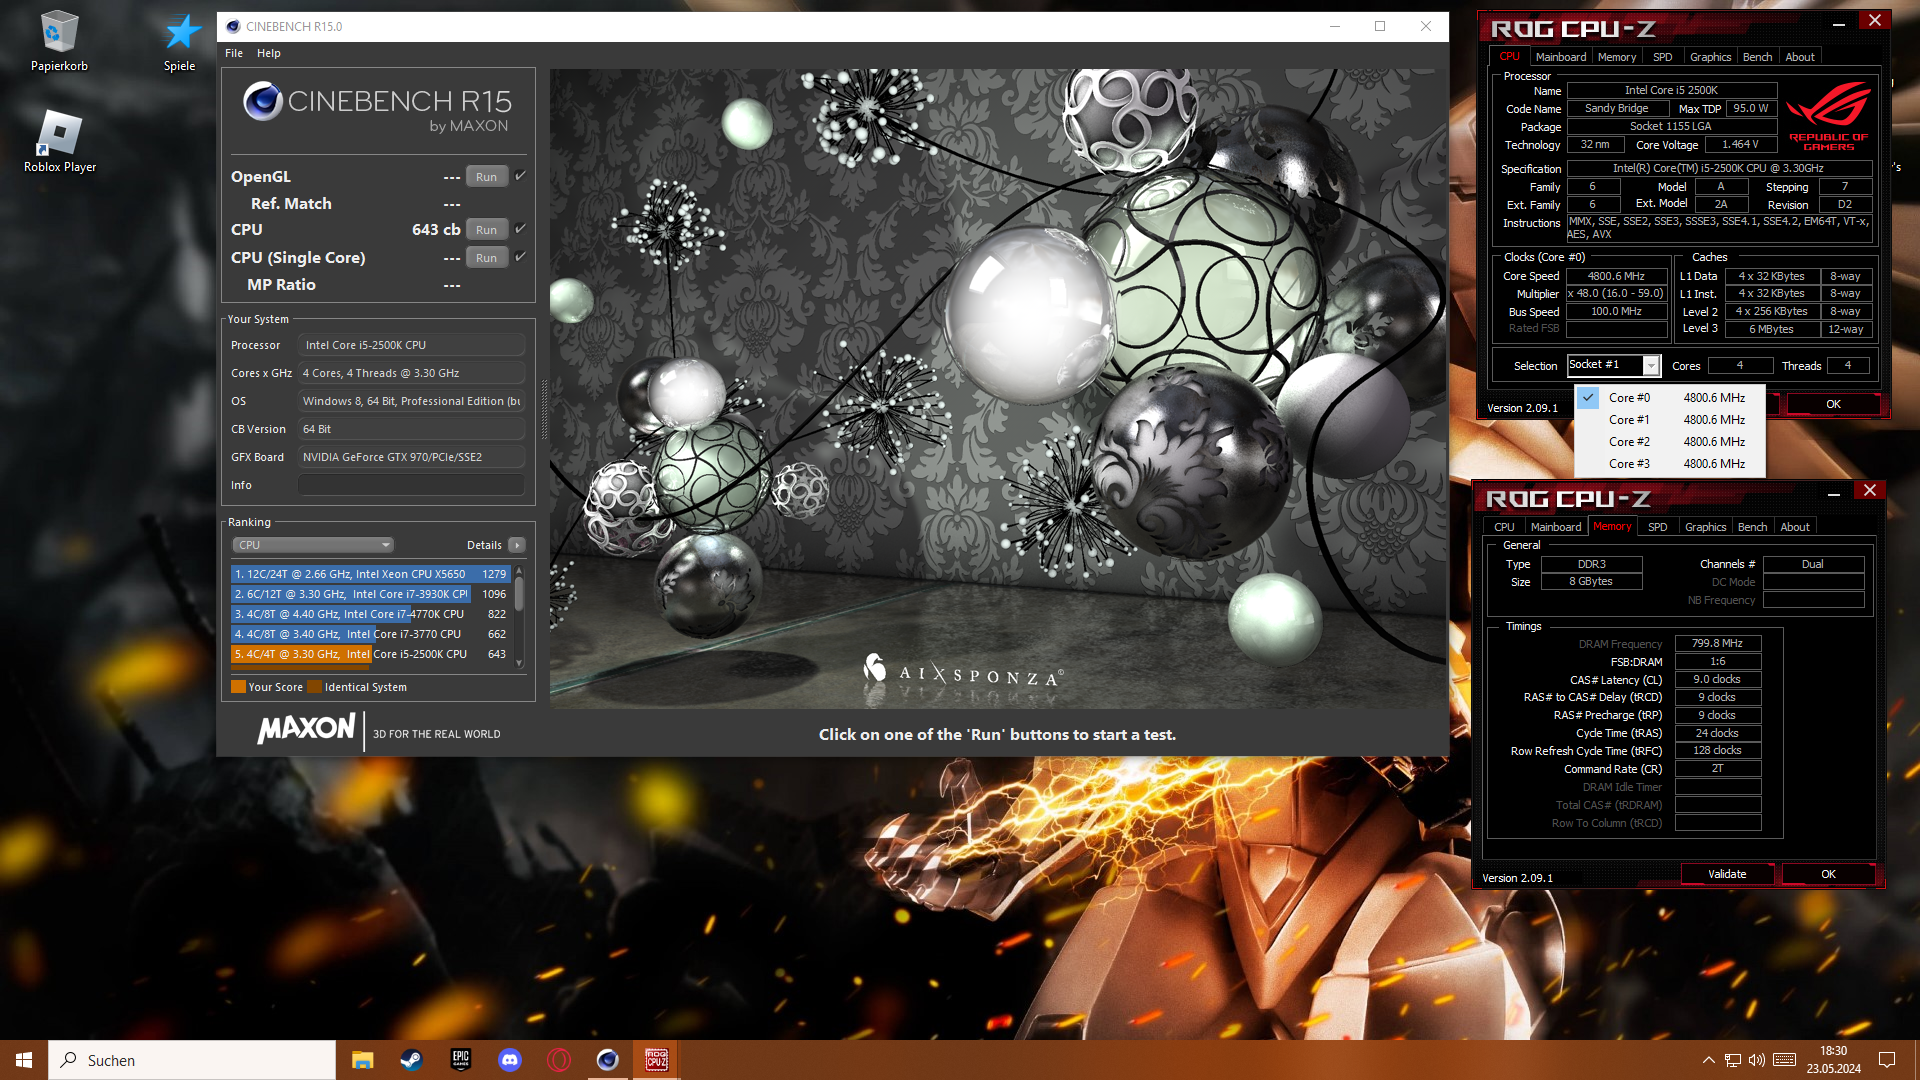Select the i5-2500K ranking entry
Viewport: 1920px width, 1080px height.
(x=371, y=654)
